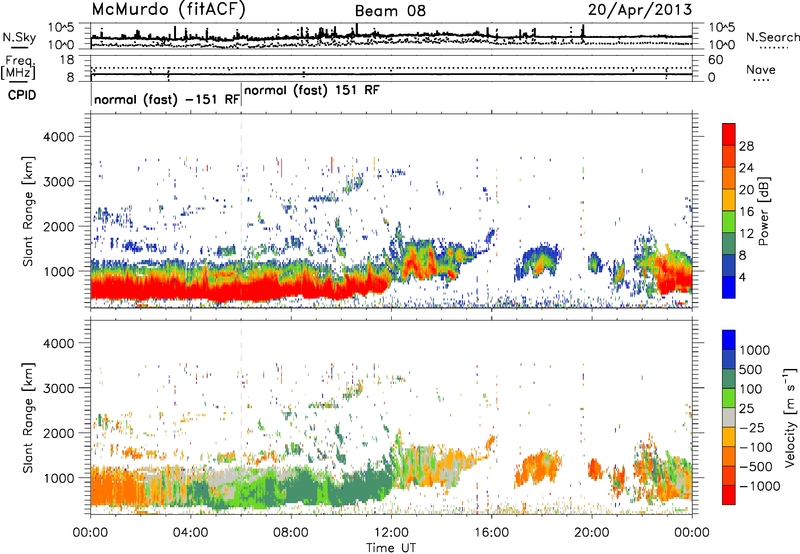Click the blue segment of Power colorbar
The width and height of the screenshot is (800, 554).
tap(729, 288)
